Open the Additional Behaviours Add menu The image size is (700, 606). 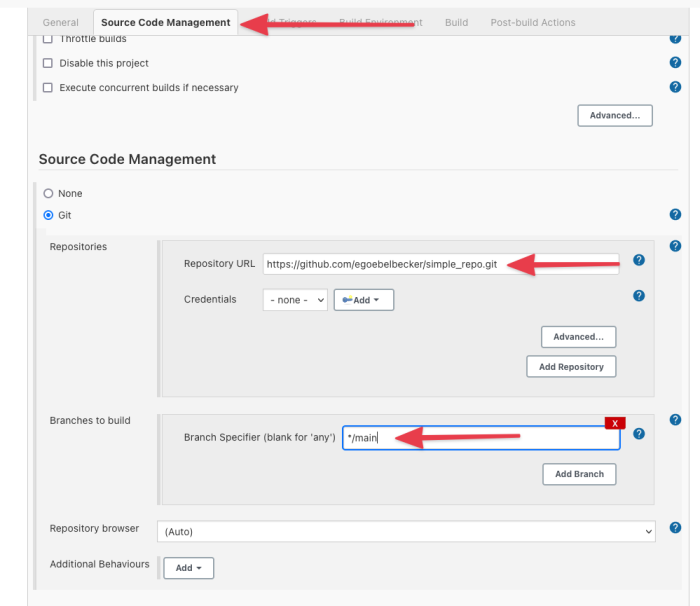pos(188,568)
